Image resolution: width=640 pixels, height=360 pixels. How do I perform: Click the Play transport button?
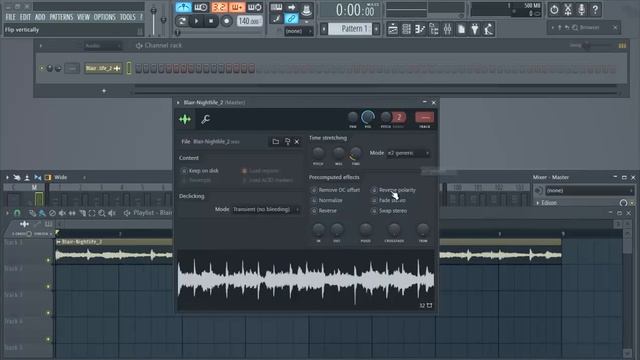[x=196, y=20]
